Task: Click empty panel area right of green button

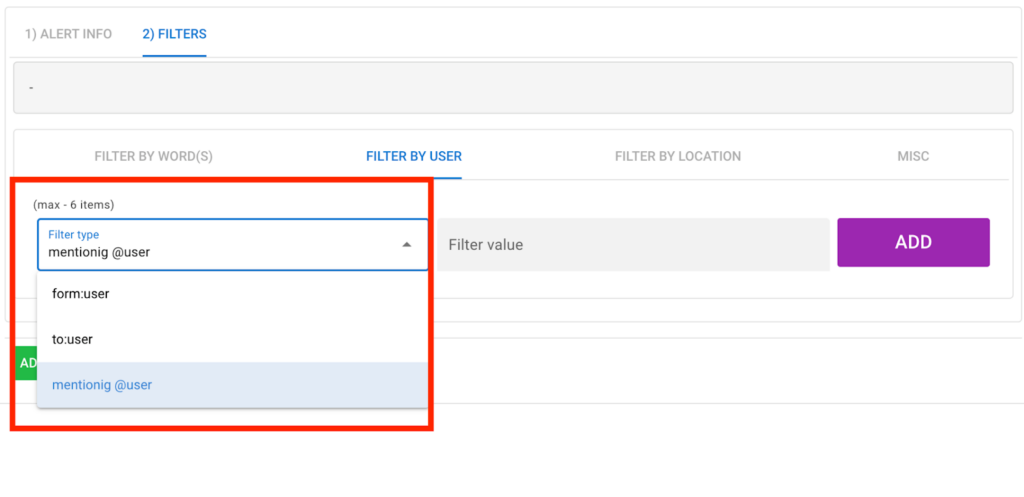Action: 700,370
